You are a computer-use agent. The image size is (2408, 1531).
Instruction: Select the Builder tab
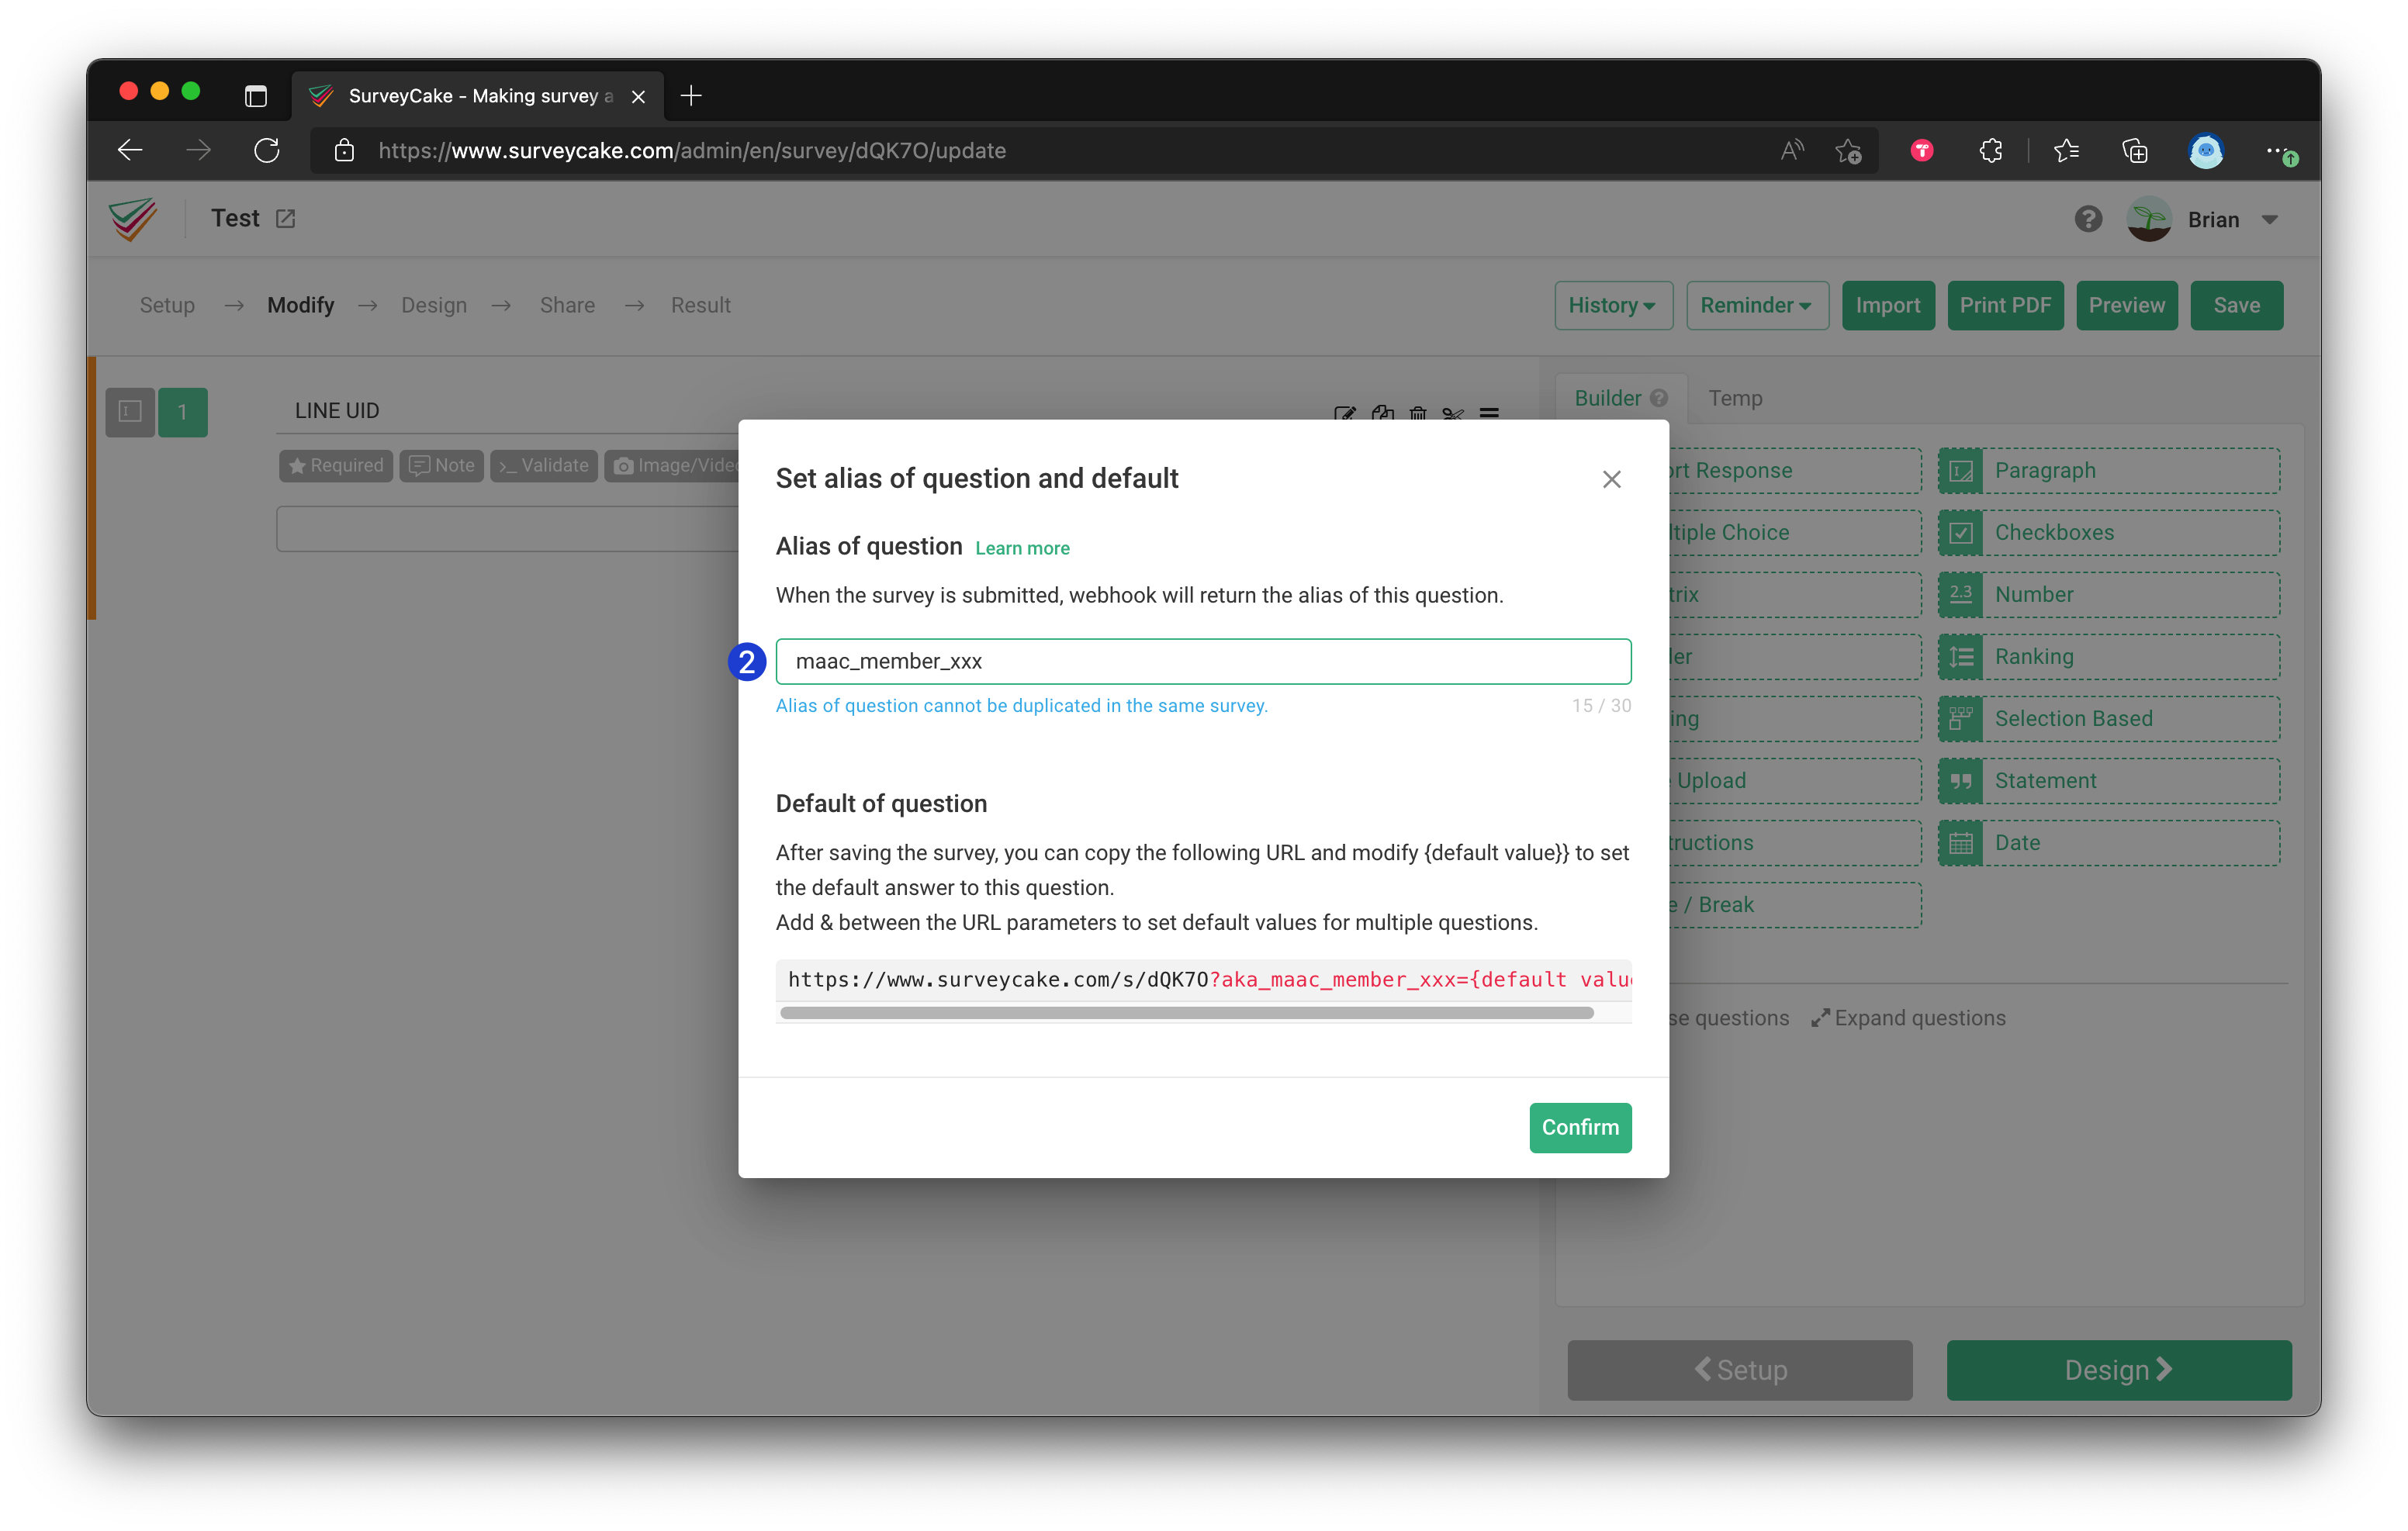pyautogui.click(x=1609, y=397)
